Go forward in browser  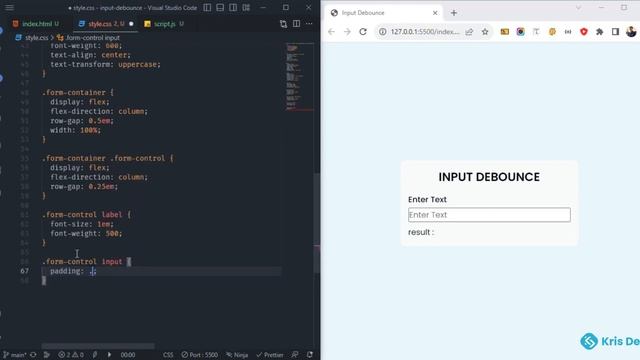coord(347,31)
